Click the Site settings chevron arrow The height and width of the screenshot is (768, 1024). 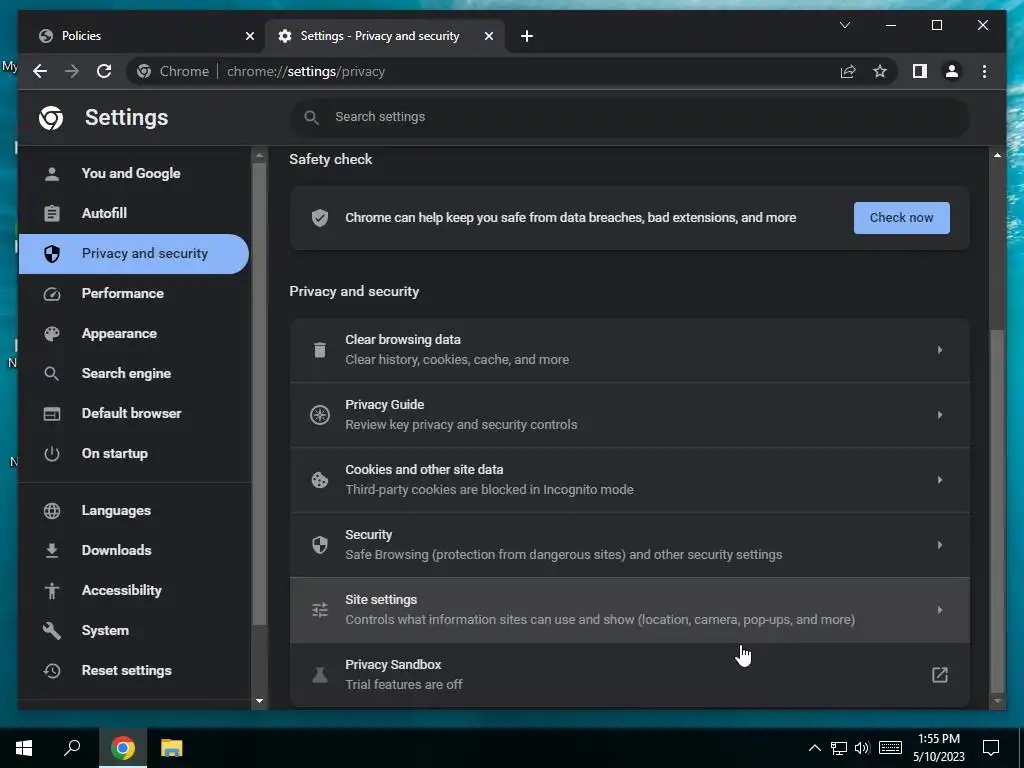coord(940,609)
